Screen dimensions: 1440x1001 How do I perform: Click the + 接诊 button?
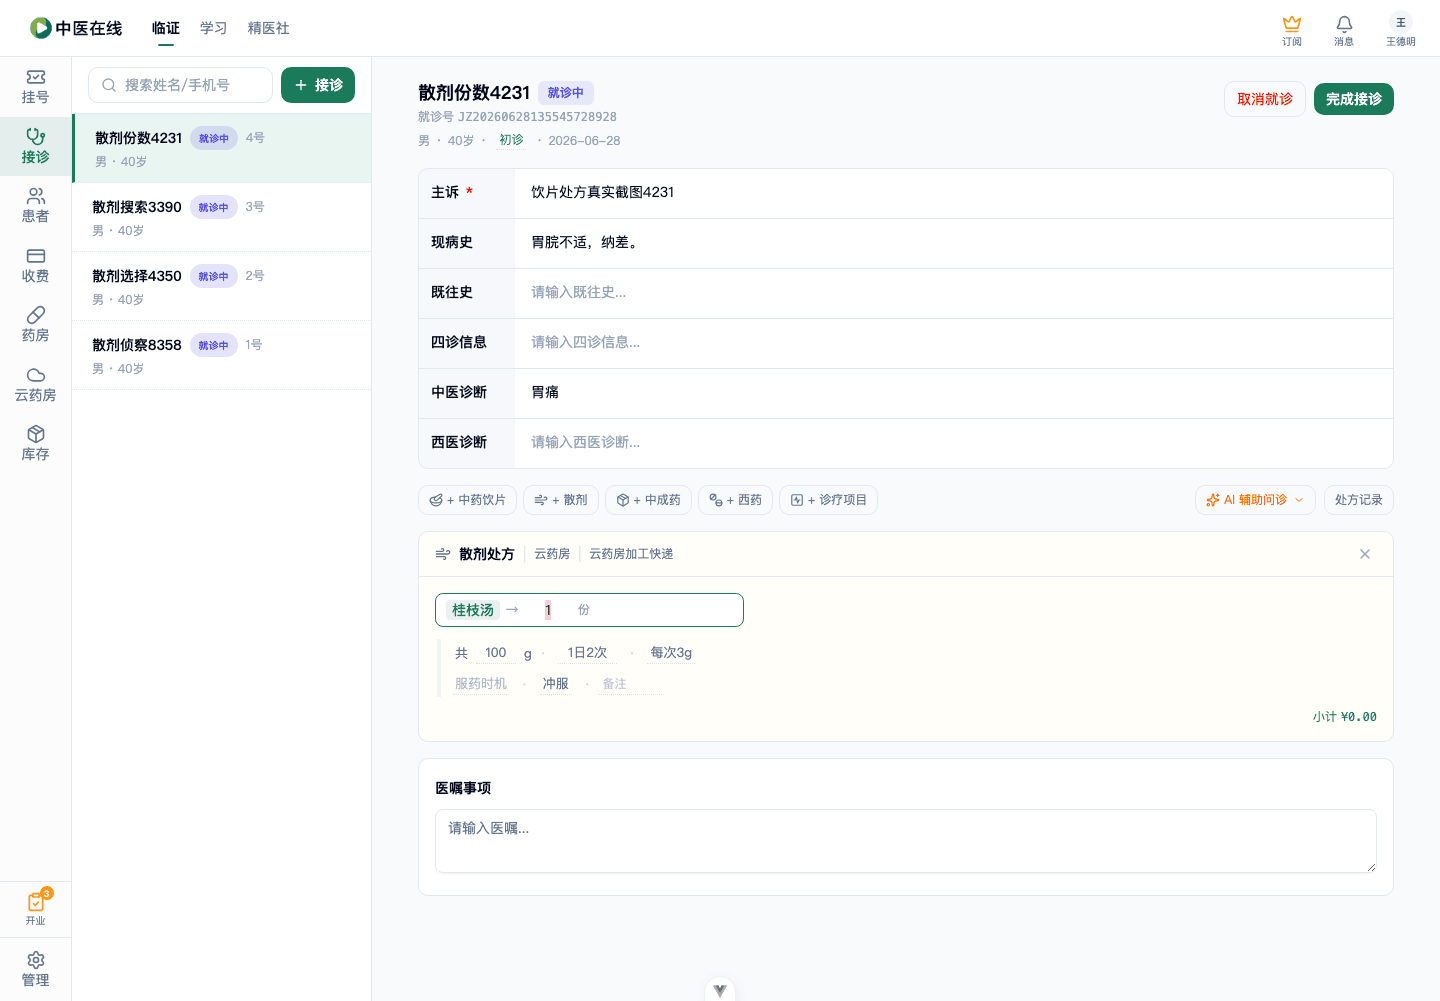click(x=318, y=85)
